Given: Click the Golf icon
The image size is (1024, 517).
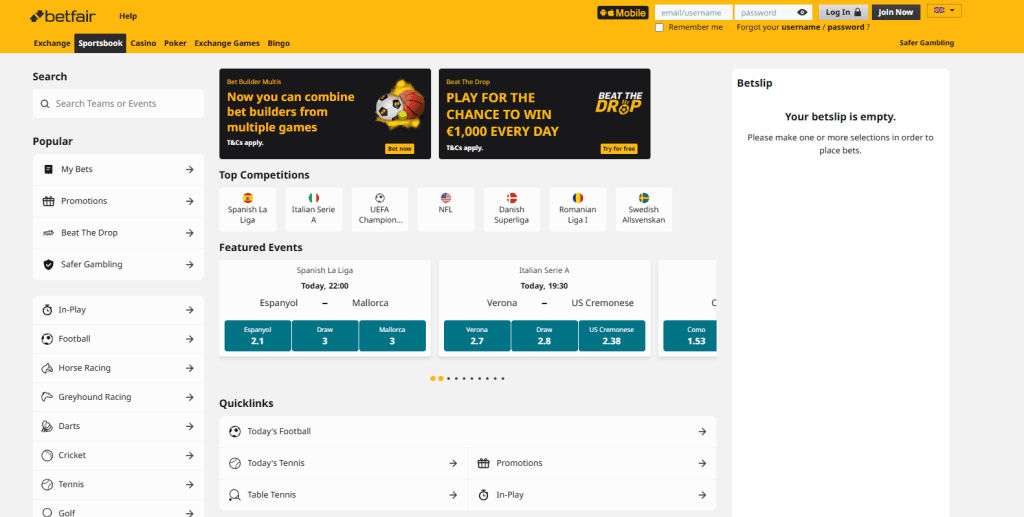Looking at the screenshot, I should pos(47,513).
